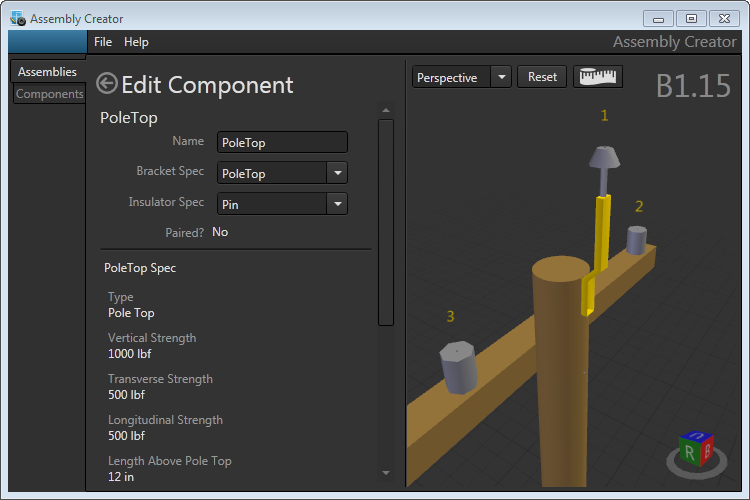The height and width of the screenshot is (500, 750).
Task: Switch to the Components tab
Action: (50, 94)
